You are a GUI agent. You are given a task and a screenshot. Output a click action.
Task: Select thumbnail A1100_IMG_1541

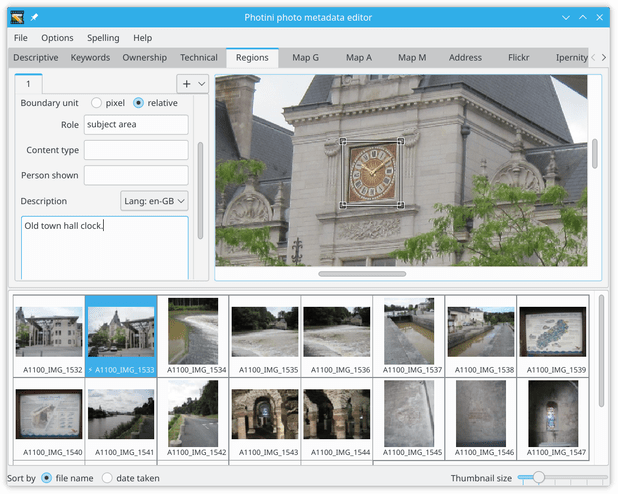point(121,419)
